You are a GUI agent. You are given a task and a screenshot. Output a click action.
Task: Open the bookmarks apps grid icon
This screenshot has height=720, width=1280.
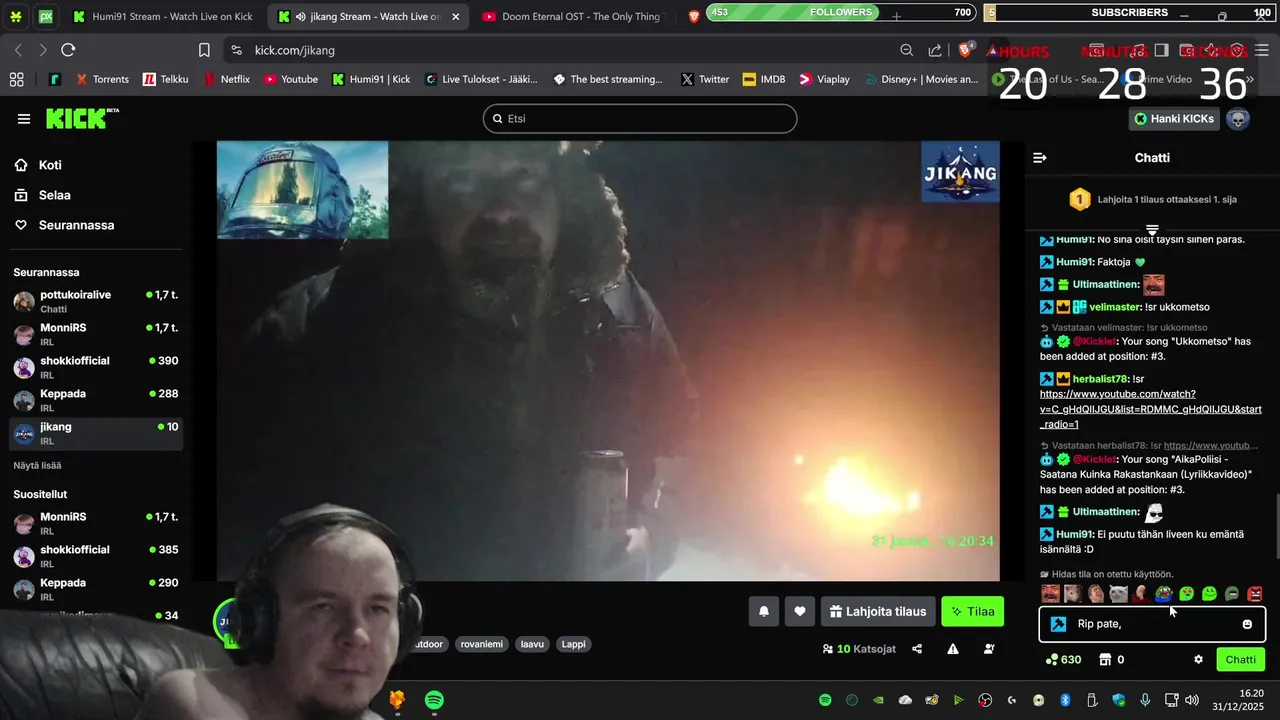(16, 79)
